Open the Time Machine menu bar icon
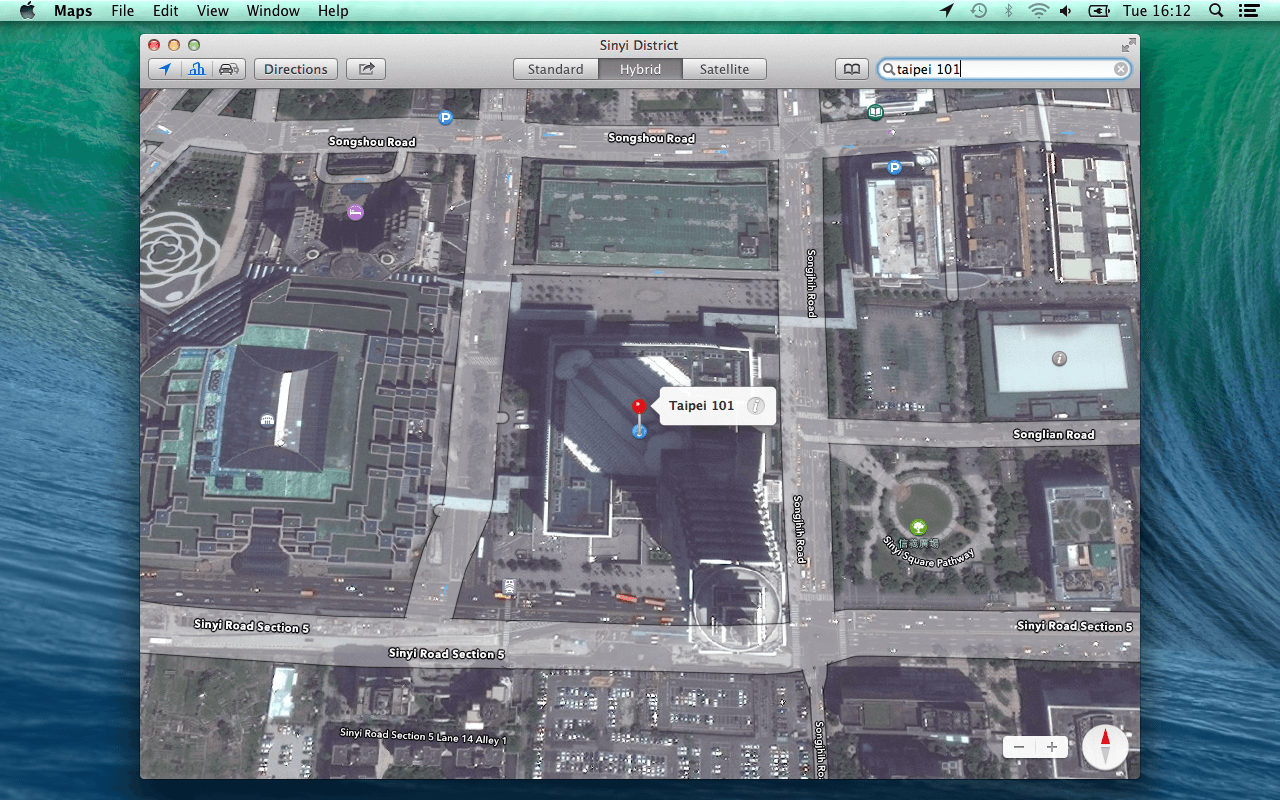This screenshot has width=1280, height=800. (978, 11)
